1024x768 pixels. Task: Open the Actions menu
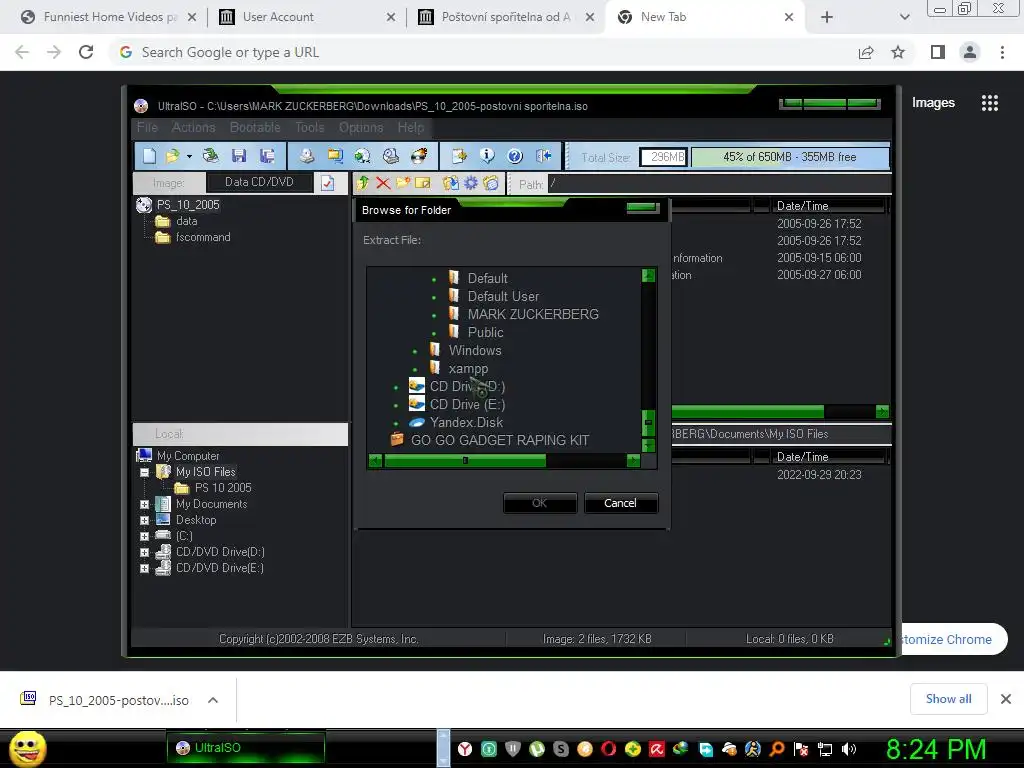pos(193,127)
